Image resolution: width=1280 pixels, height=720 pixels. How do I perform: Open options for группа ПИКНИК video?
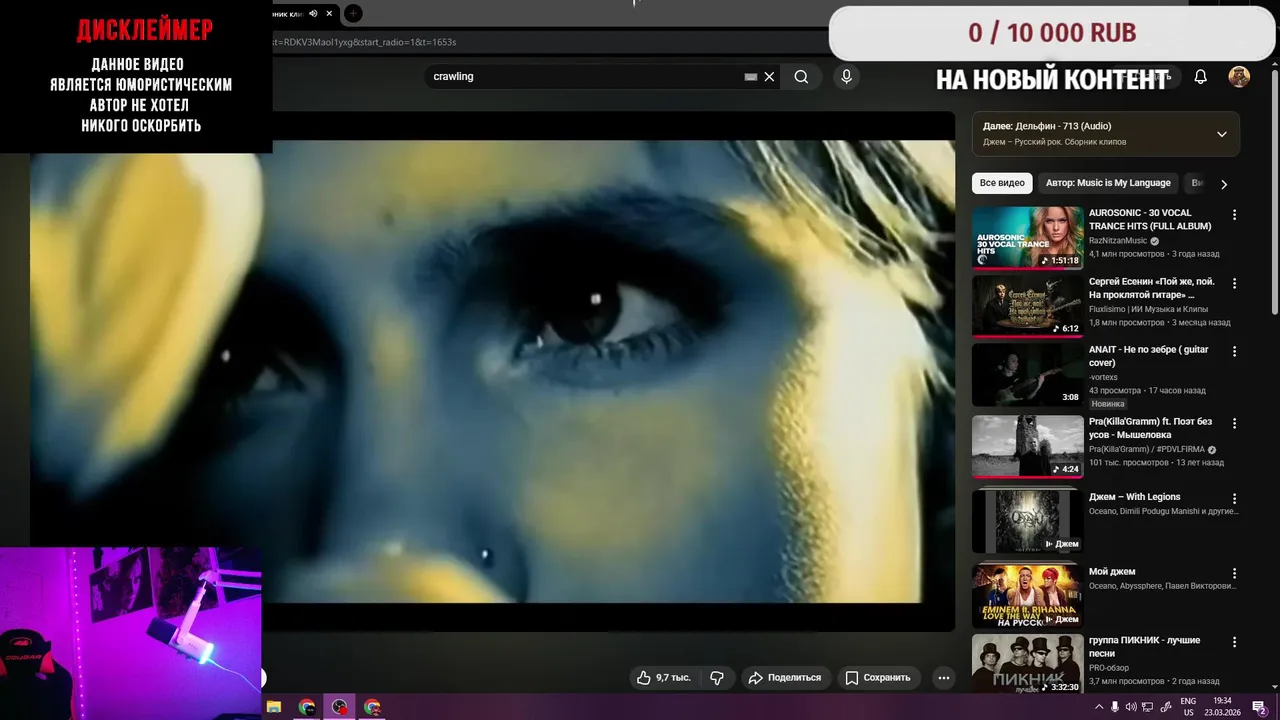point(1234,642)
